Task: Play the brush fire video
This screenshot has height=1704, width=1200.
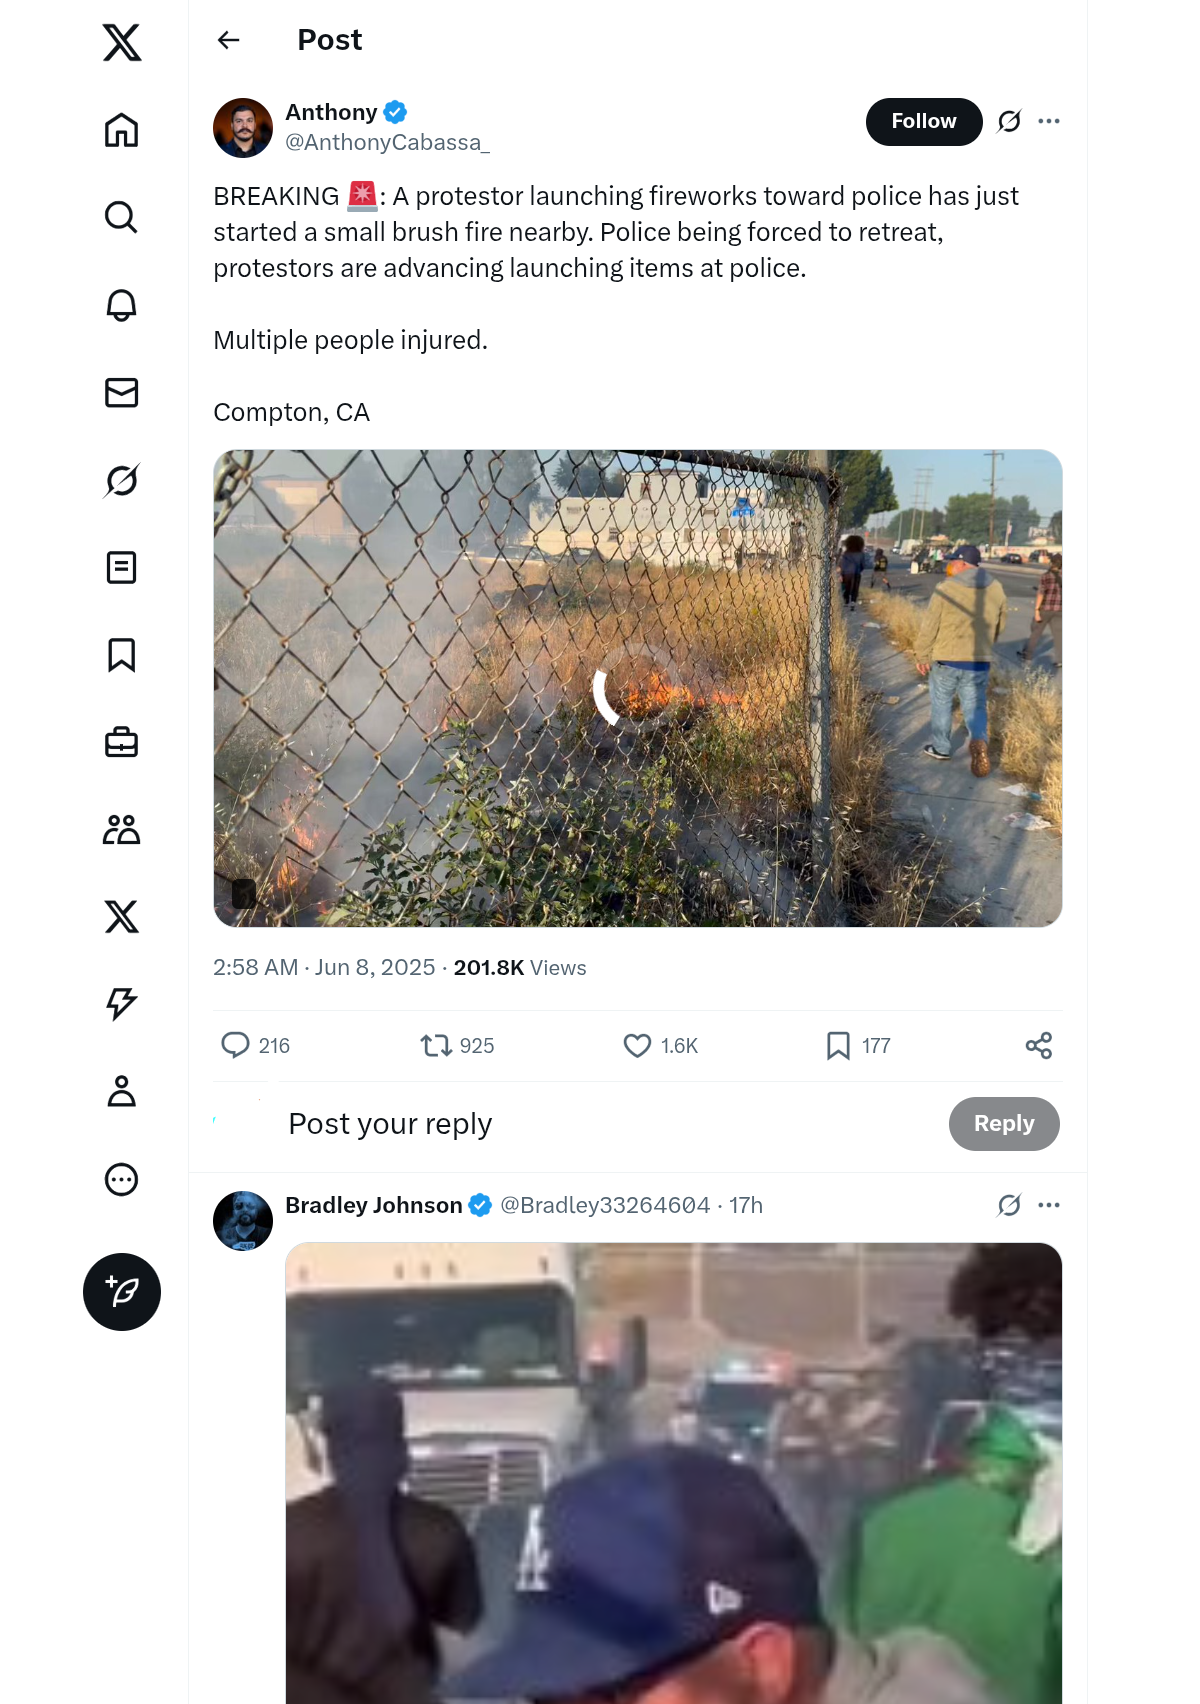Action: pos(638,688)
